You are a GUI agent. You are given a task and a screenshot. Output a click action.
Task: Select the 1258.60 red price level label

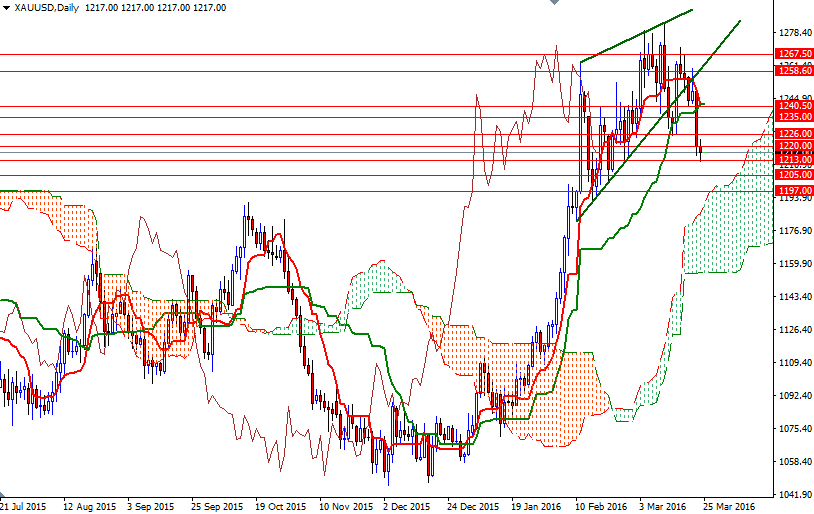[x=794, y=71]
